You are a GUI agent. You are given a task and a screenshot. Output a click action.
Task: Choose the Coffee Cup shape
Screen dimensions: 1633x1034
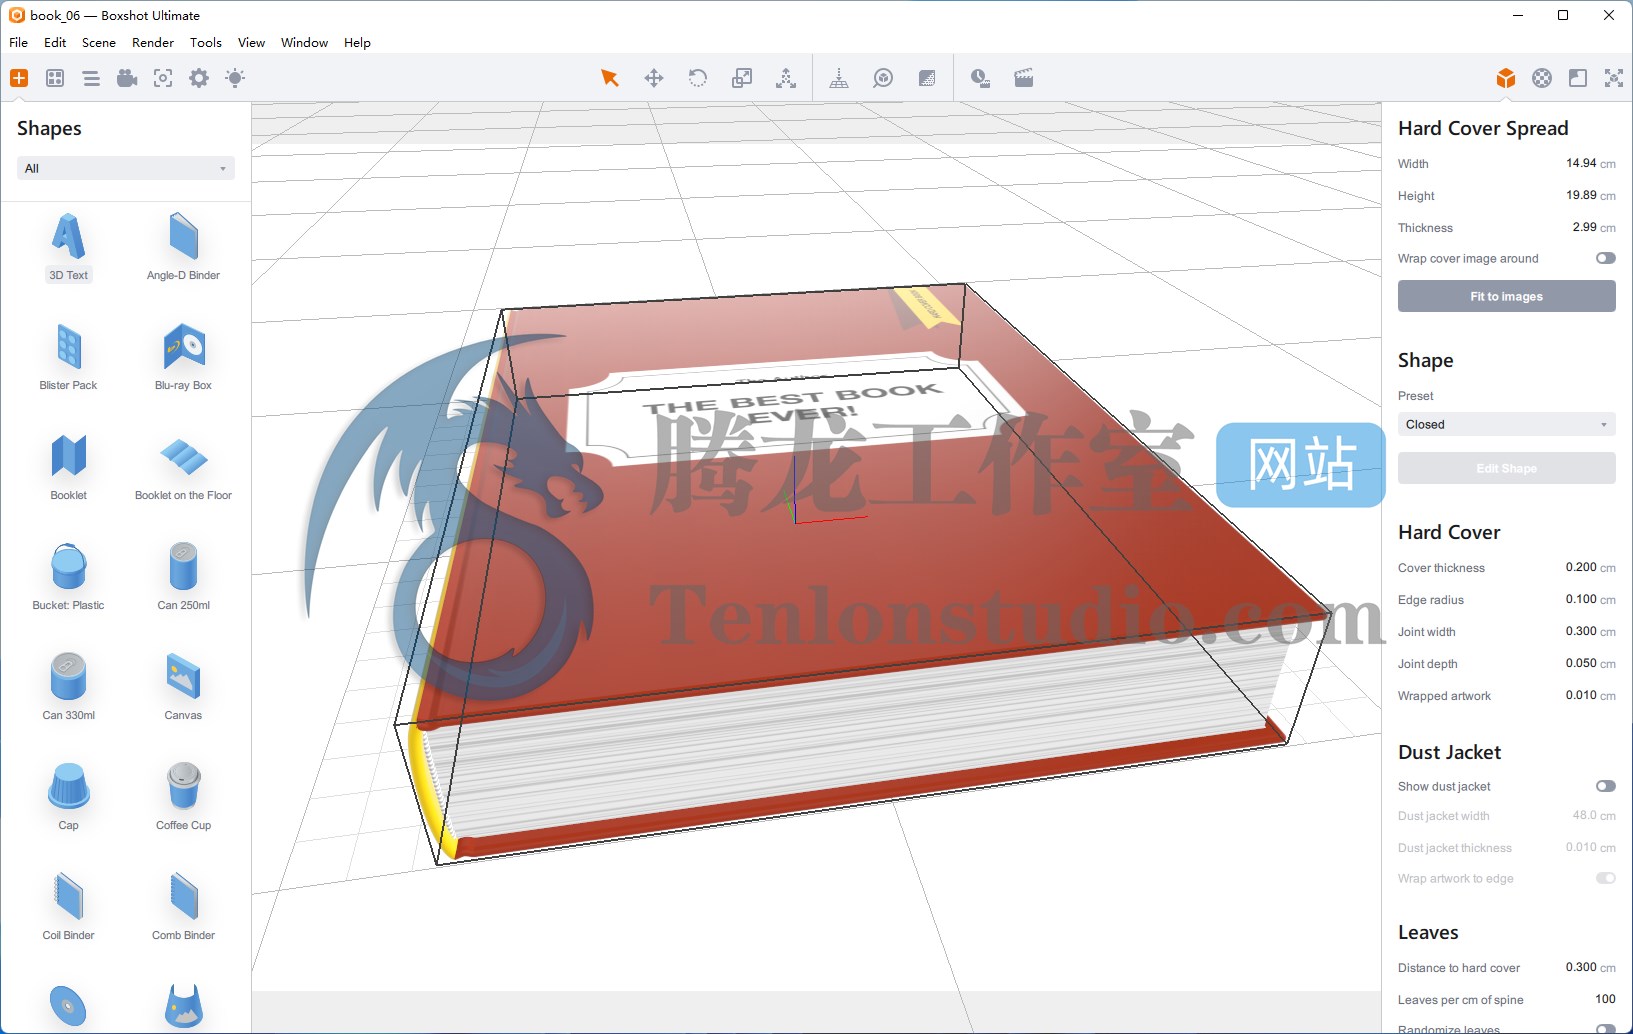[183, 797]
